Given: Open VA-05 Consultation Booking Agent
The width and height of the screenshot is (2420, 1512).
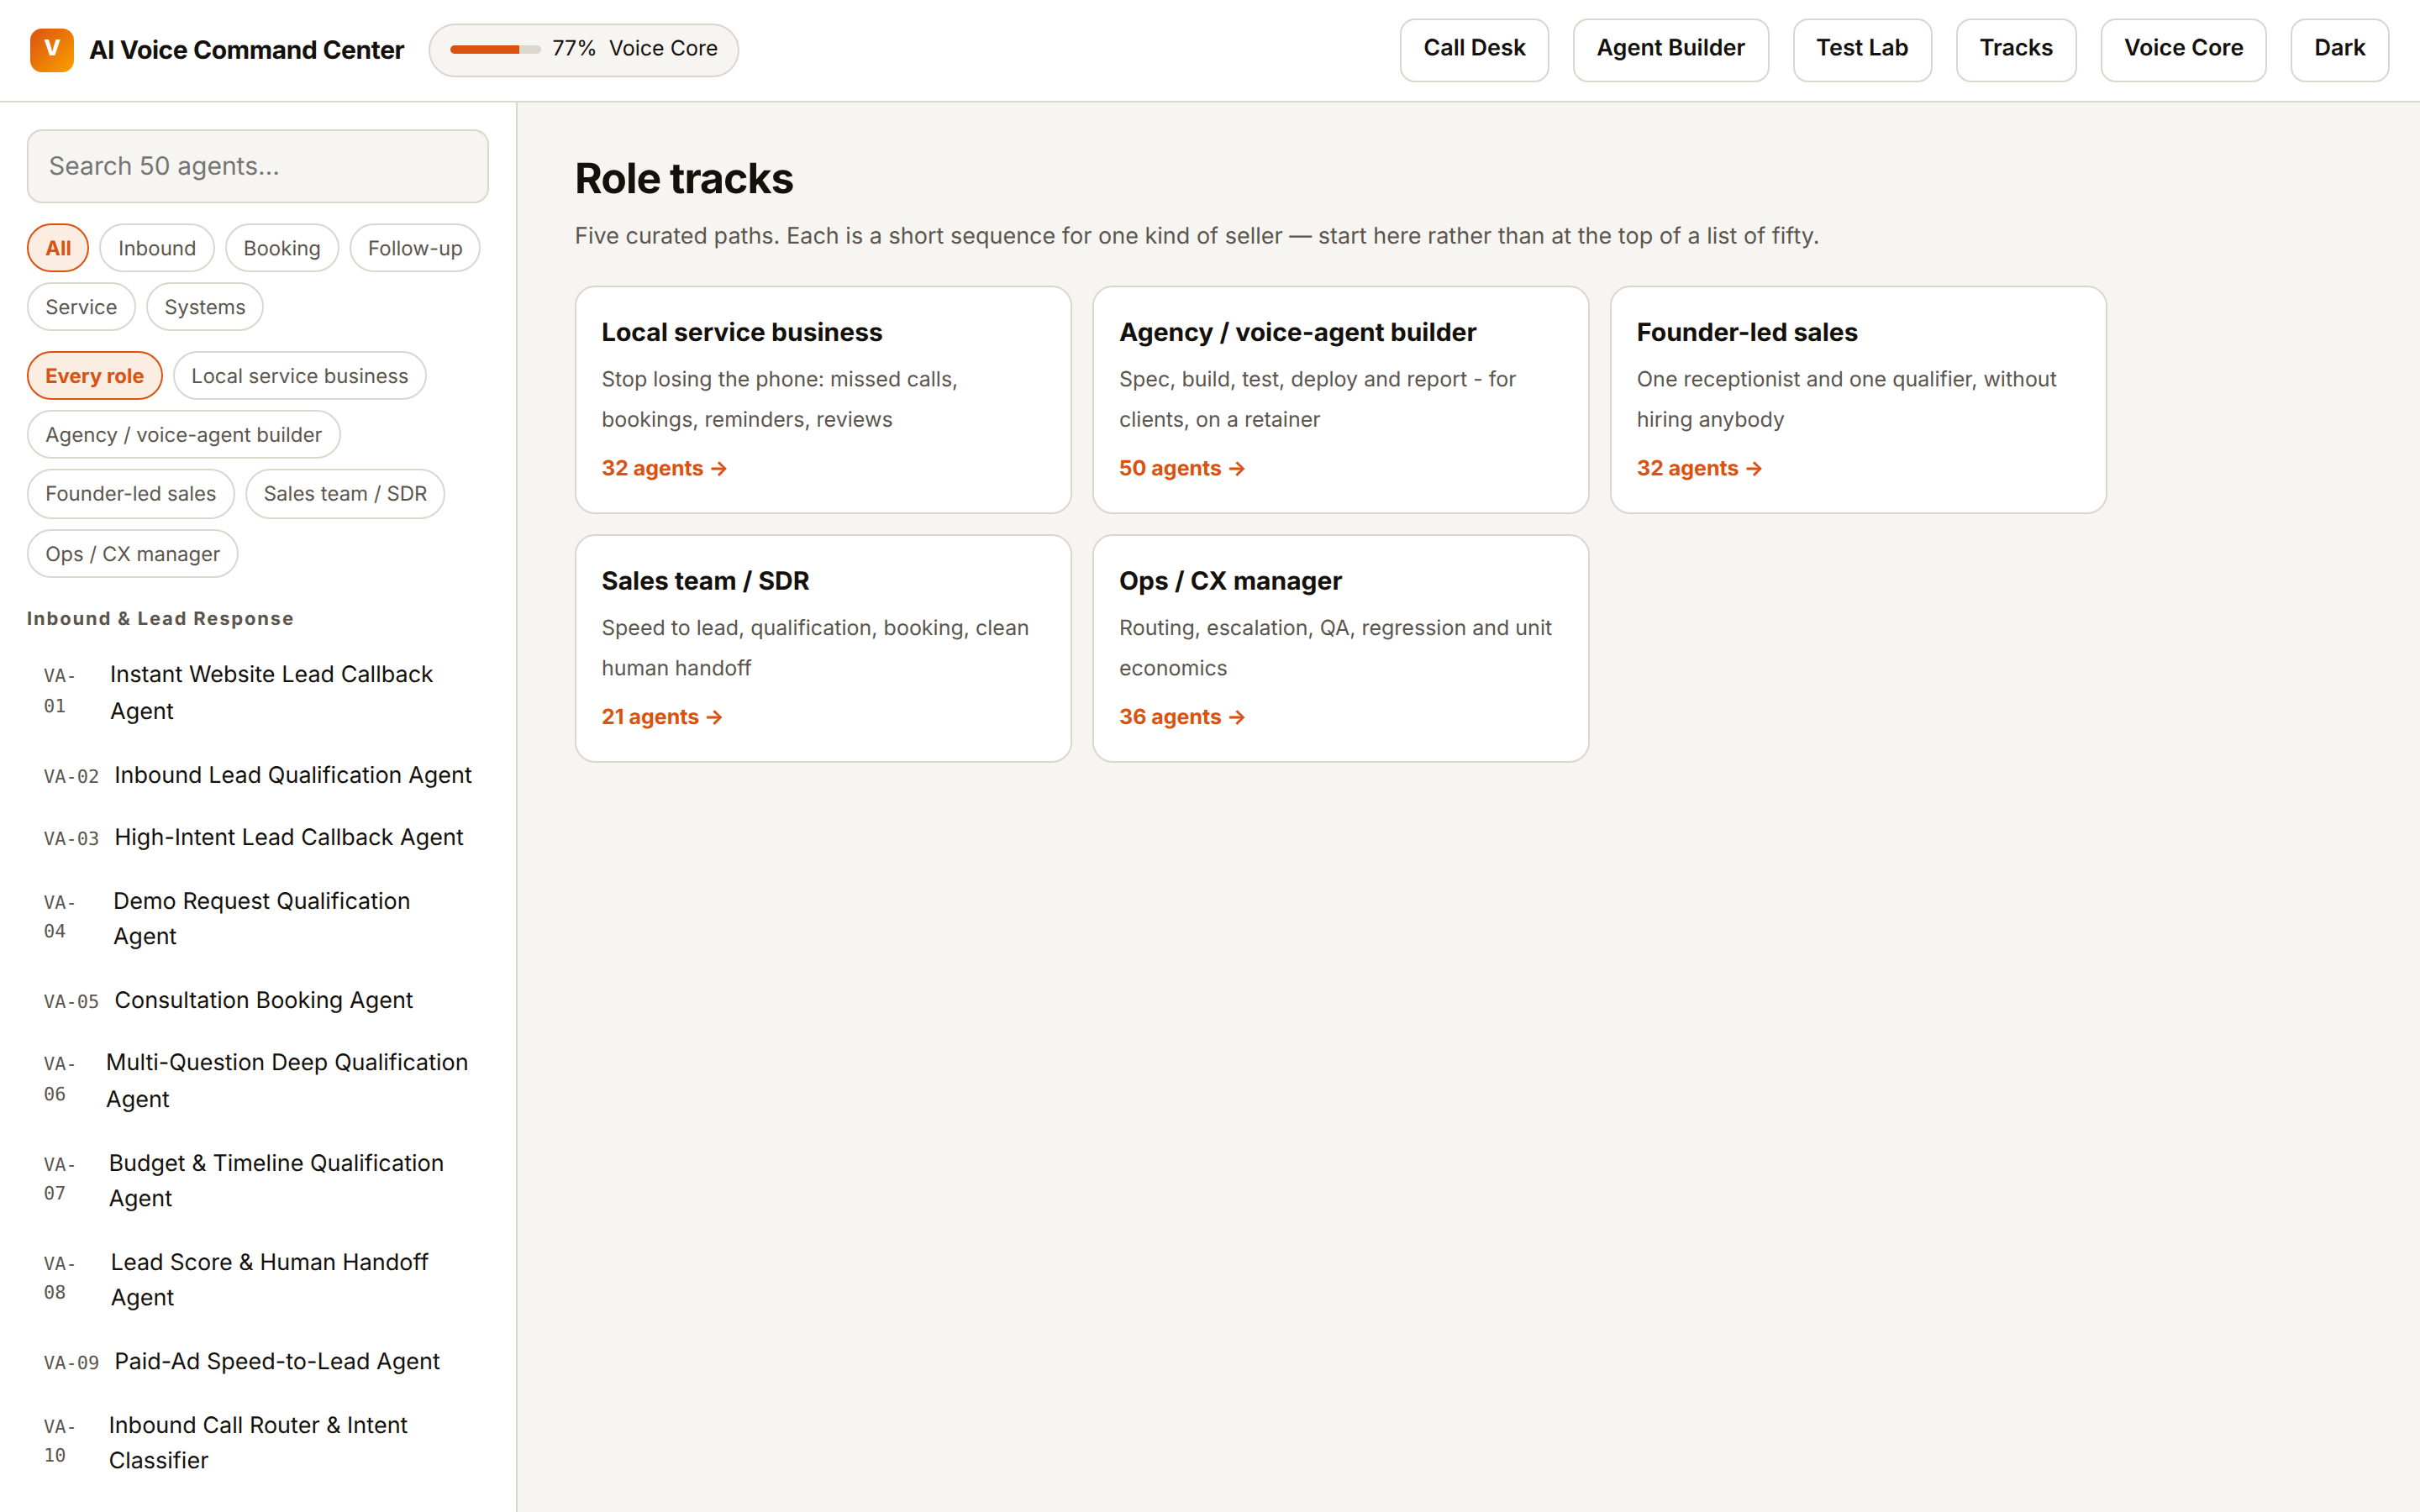Looking at the screenshot, I should click(x=258, y=1000).
